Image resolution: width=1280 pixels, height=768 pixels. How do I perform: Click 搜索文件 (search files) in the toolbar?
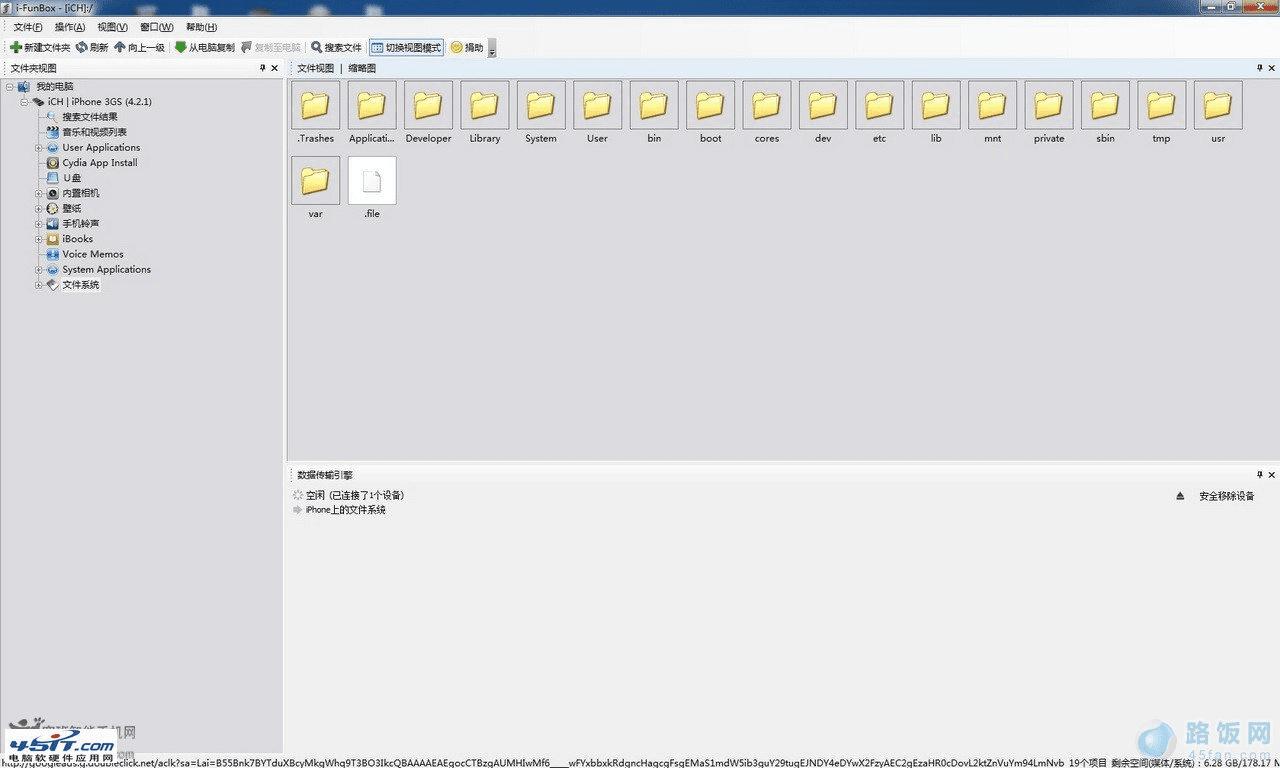tap(336, 47)
